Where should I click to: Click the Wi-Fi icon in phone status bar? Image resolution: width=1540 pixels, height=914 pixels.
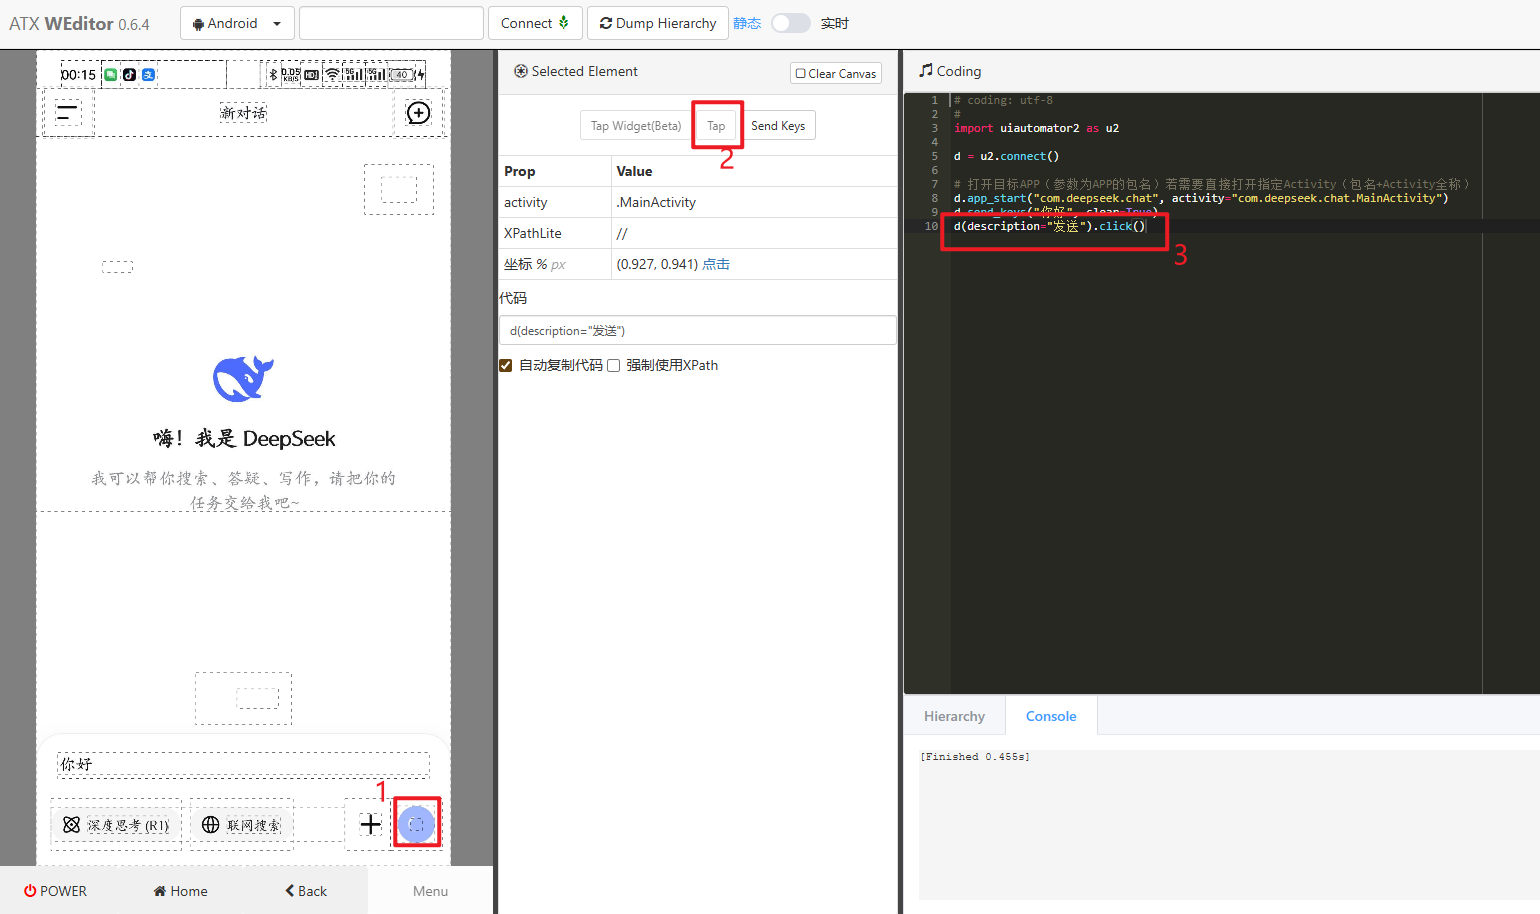[332, 74]
